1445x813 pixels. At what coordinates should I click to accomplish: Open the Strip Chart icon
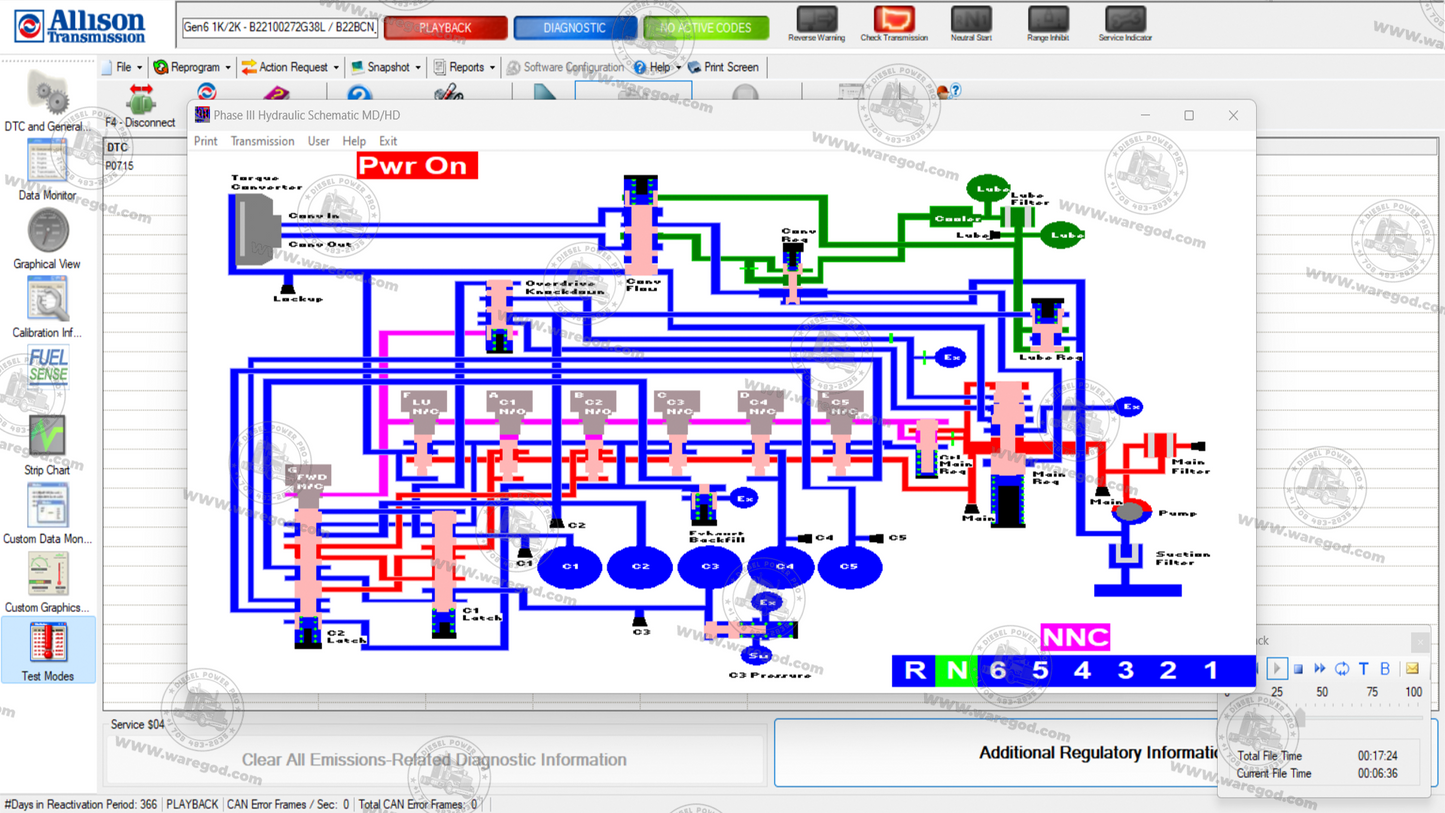[47, 437]
